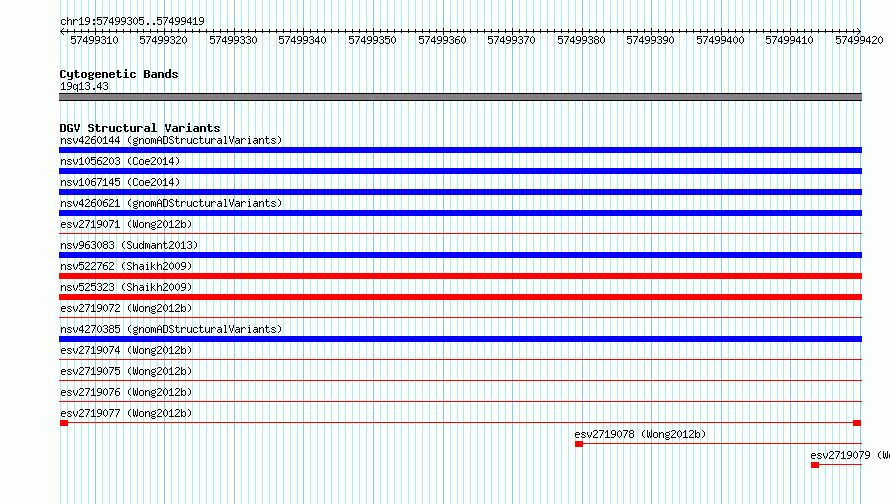Click esv2719074 (Wong2012b) variant label
The image size is (890, 504).
click(126, 350)
